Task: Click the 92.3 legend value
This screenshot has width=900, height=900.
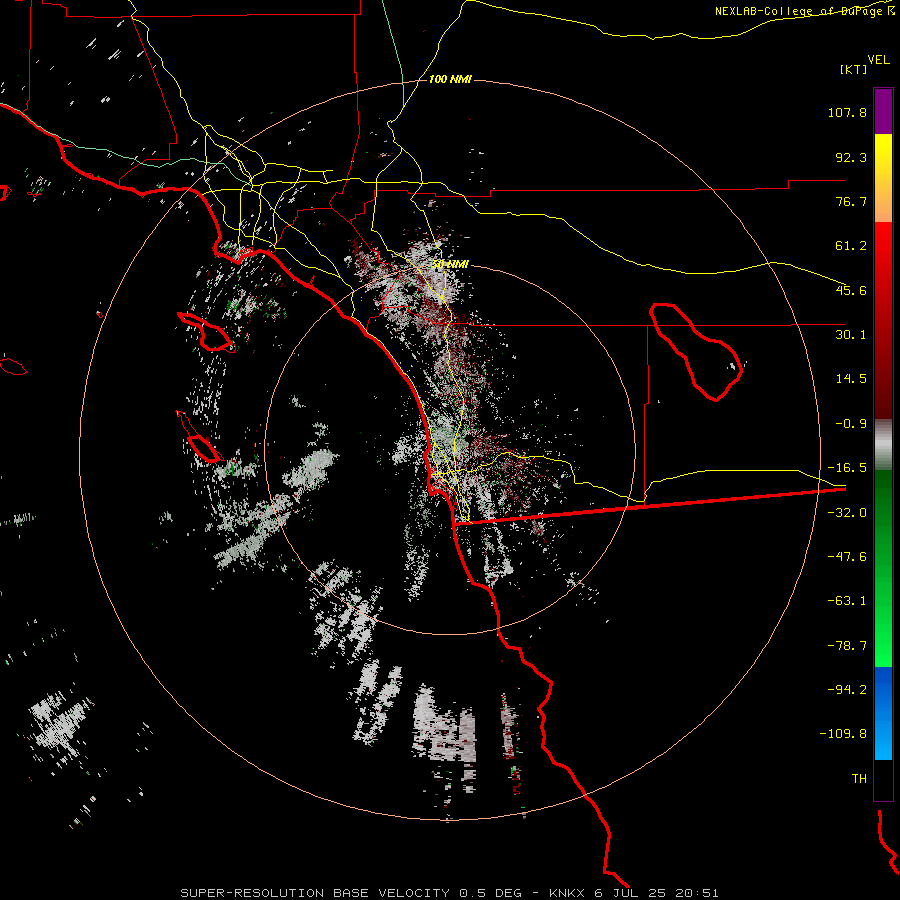Action: pyautogui.click(x=851, y=157)
